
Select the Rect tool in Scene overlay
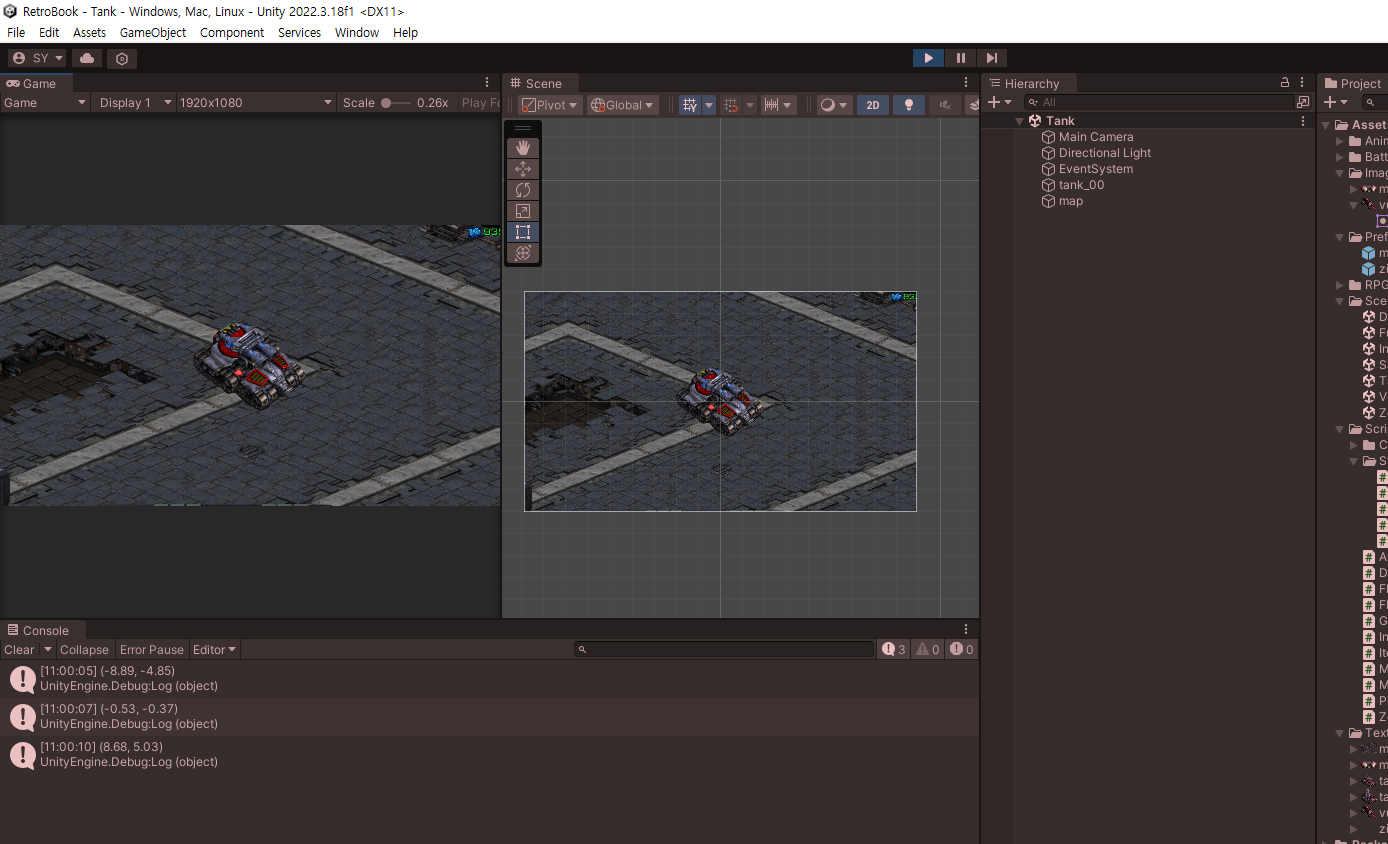(522, 232)
